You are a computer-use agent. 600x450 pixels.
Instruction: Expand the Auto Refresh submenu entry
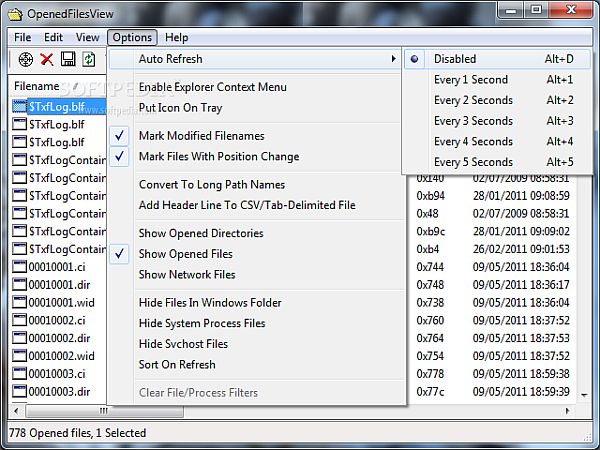(255, 59)
